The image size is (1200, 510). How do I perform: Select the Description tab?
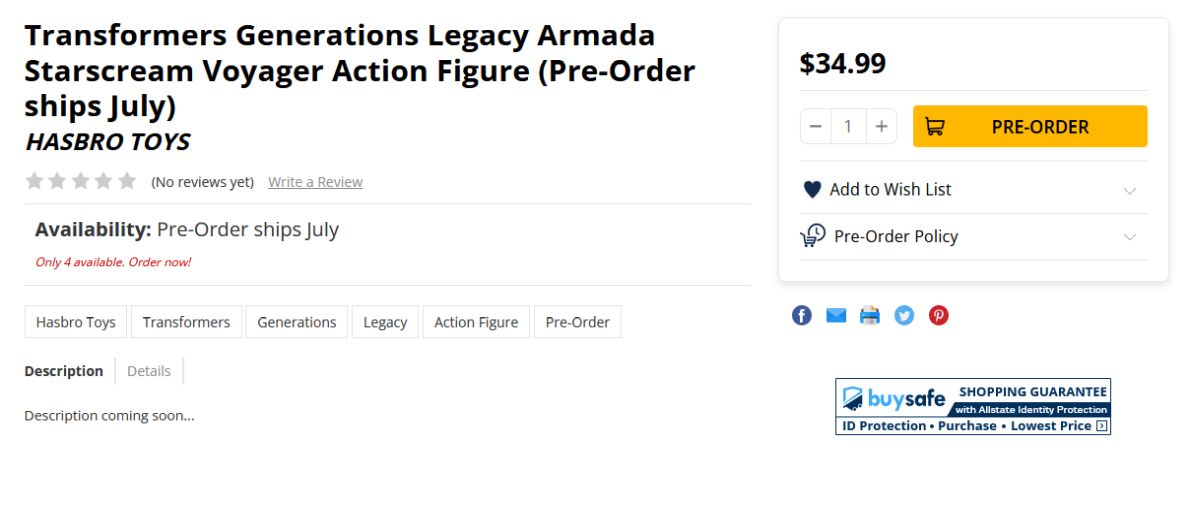[x=64, y=371]
